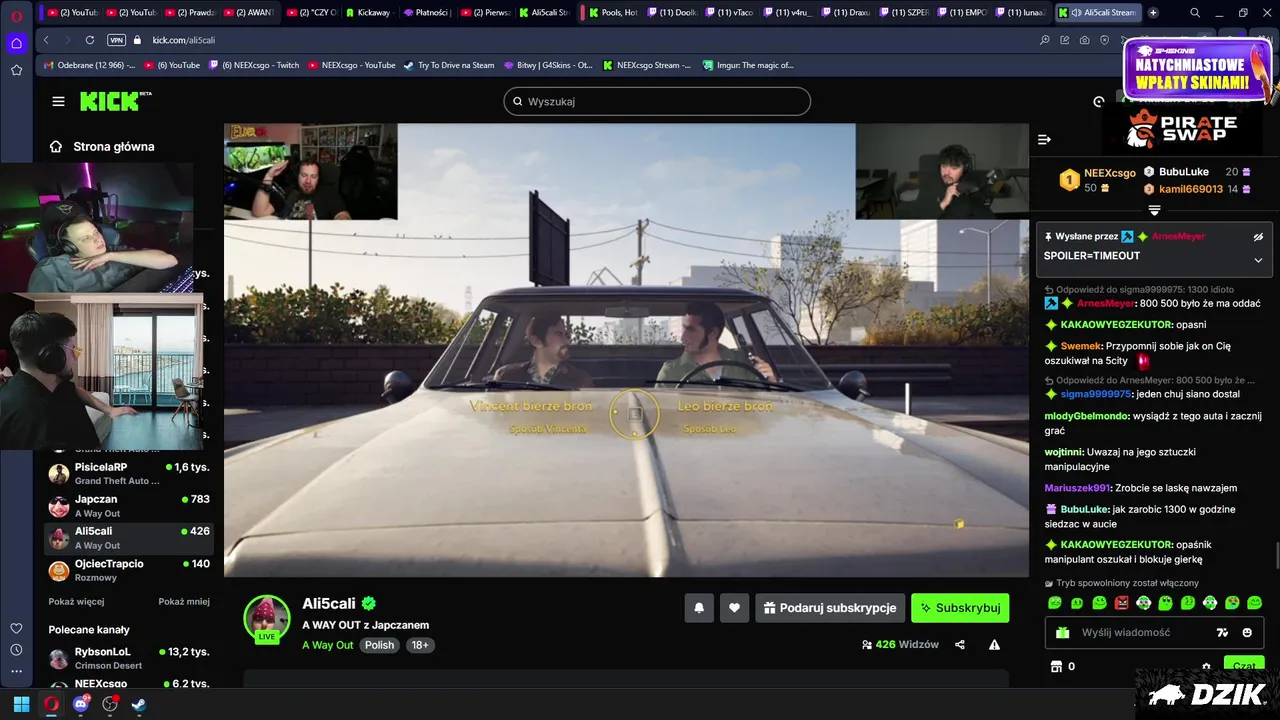1280x720 pixels.
Task: Click Podaruj subskrypcje gift button
Action: pyautogui.click(x=830, y=607)
